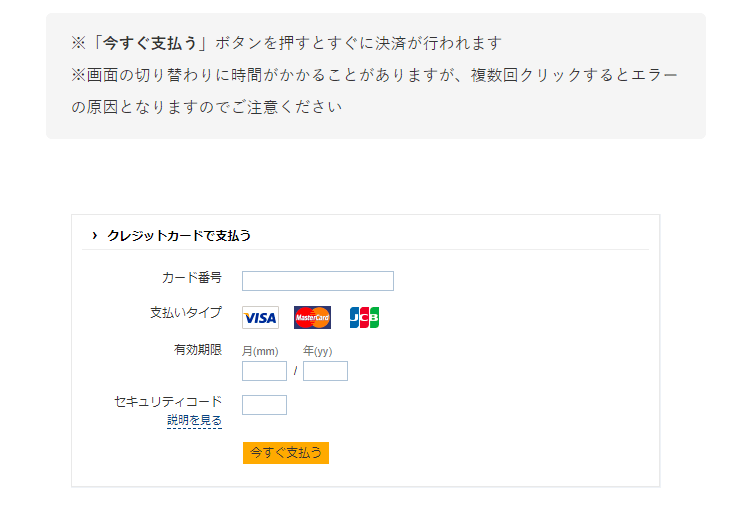751x531 pixels.
Task: Click the 支払いタイプ label
Action: click(186, 313)
